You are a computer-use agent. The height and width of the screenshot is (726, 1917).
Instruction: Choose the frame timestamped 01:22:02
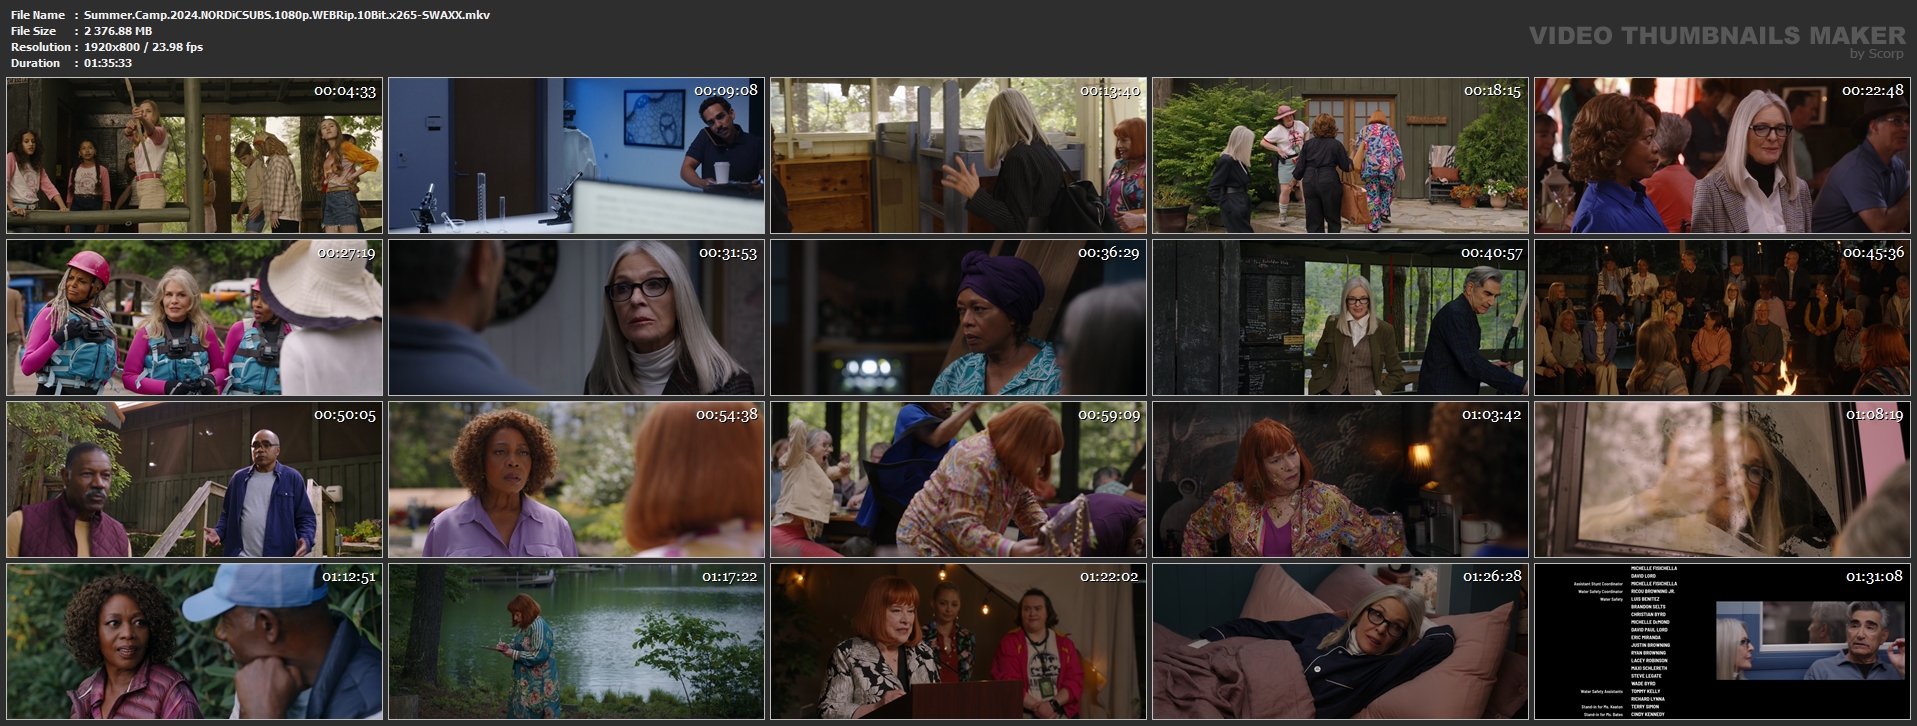(x=958, y=641)
